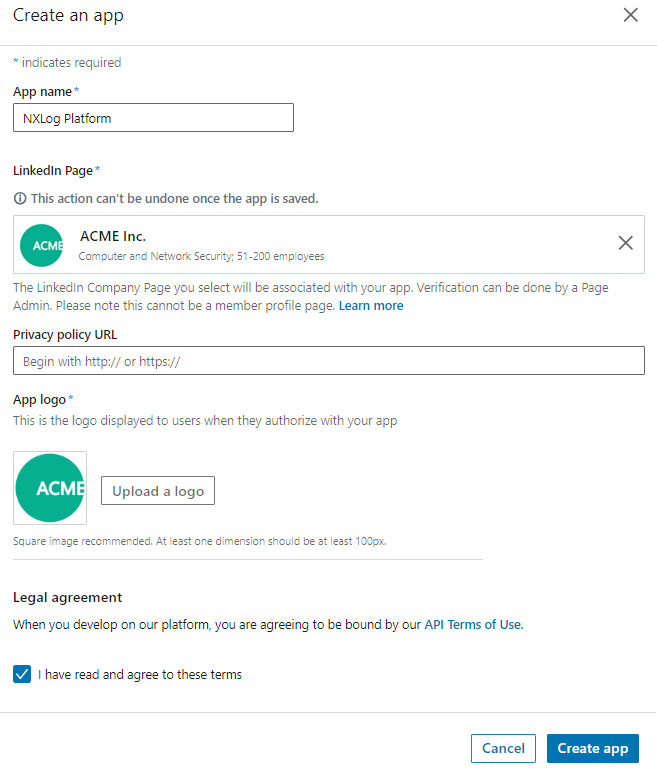This screenshot has width=657, height=772.
Task: Select the ACME Inc. company name text
Action: tap(112, 236)
